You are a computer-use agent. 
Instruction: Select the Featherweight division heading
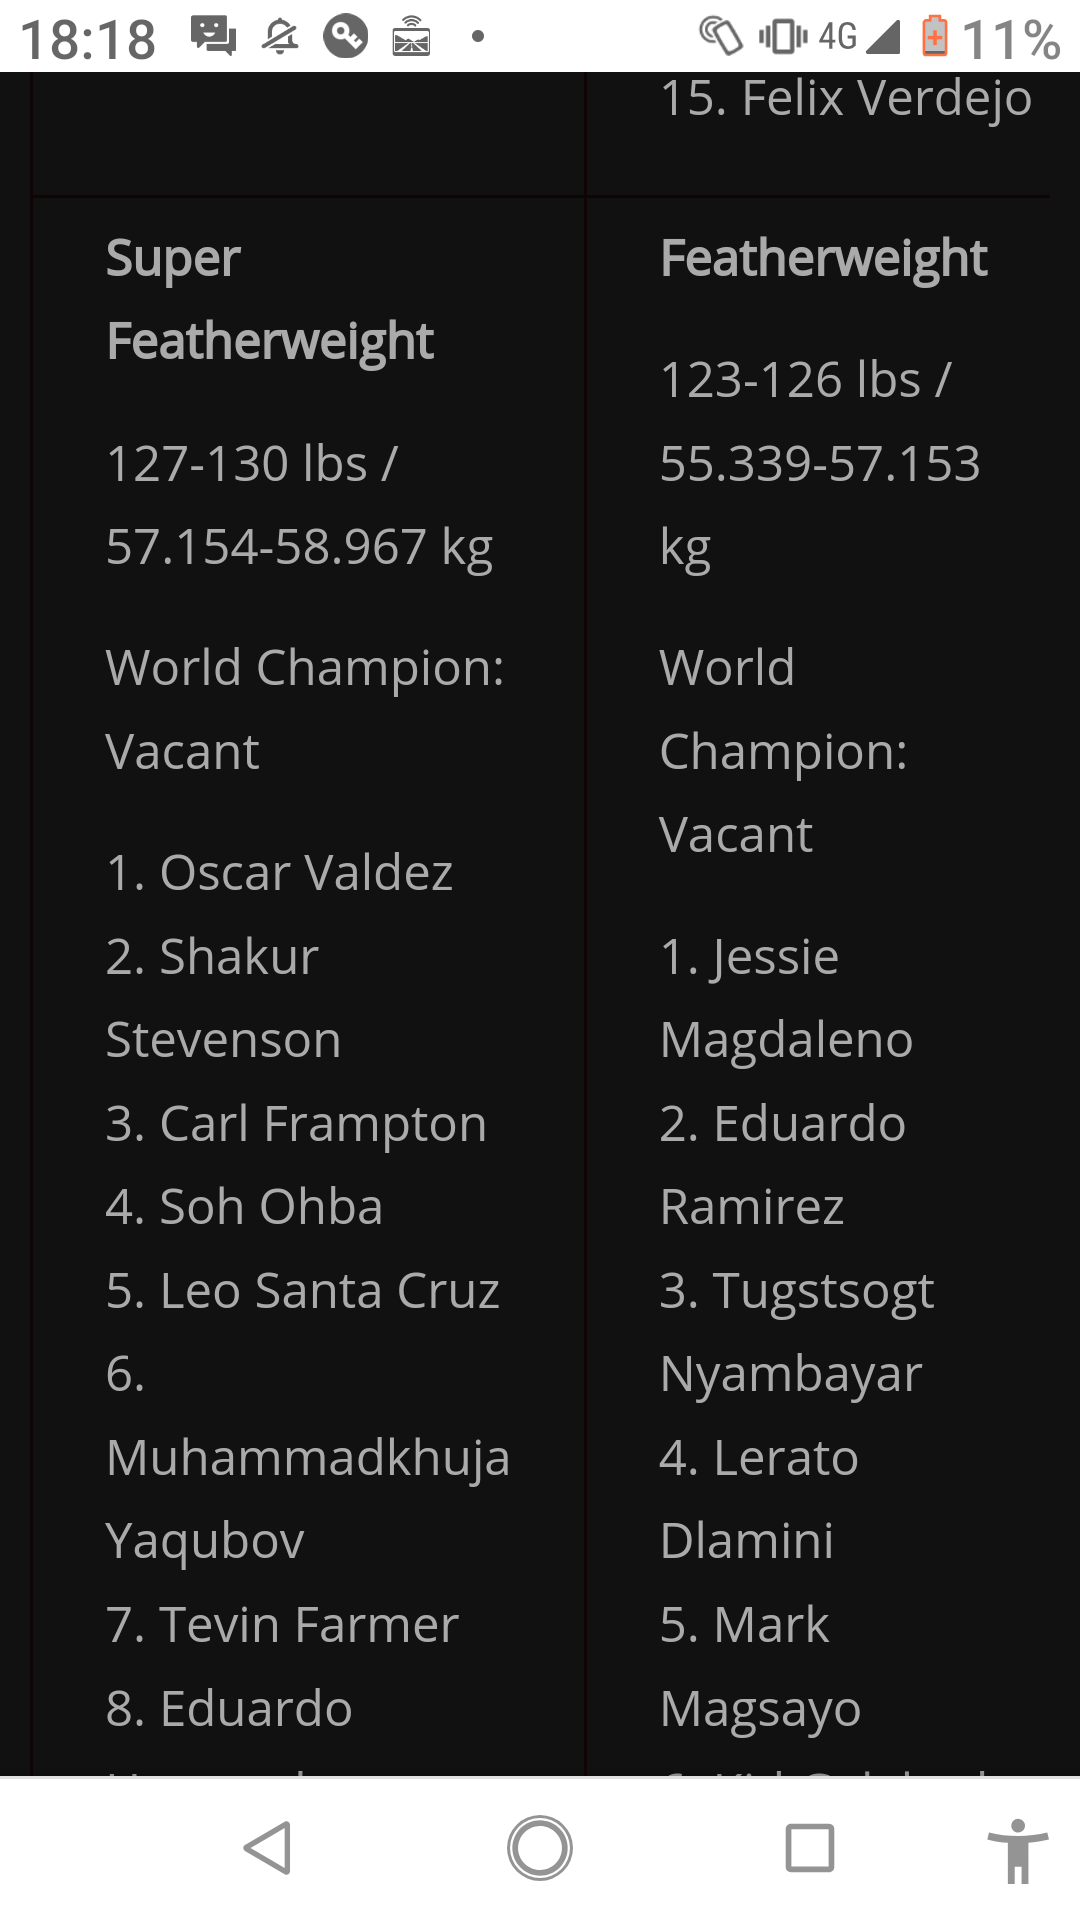pyautogui.click(x=823, y=259)
